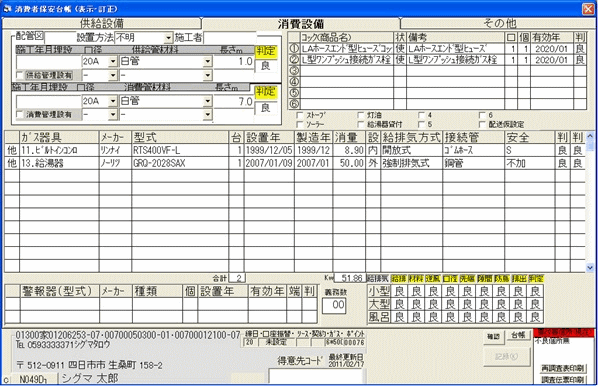
Task: Click consumption value 50.00 cell
Action: (349, 163)
